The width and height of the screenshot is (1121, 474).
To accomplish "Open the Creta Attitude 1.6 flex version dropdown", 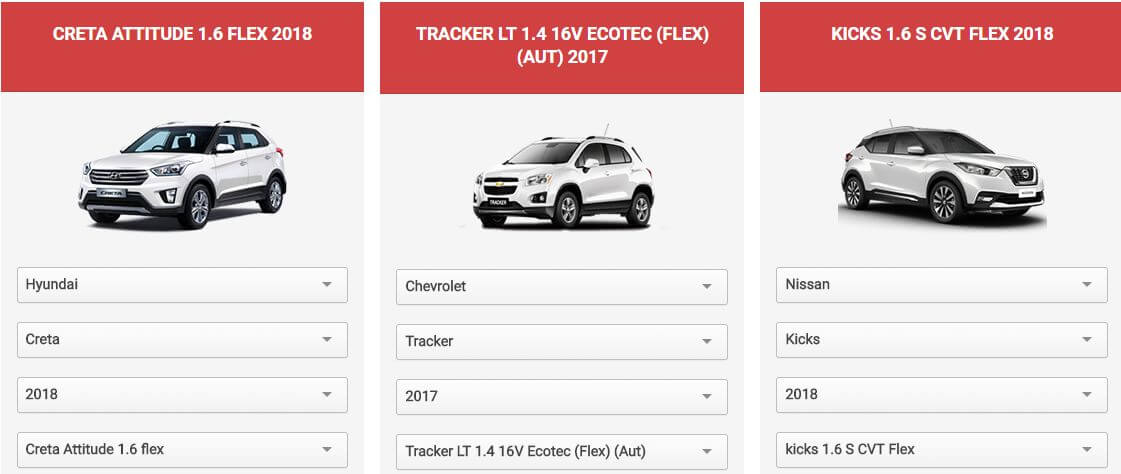I will [x=182, y=450].
